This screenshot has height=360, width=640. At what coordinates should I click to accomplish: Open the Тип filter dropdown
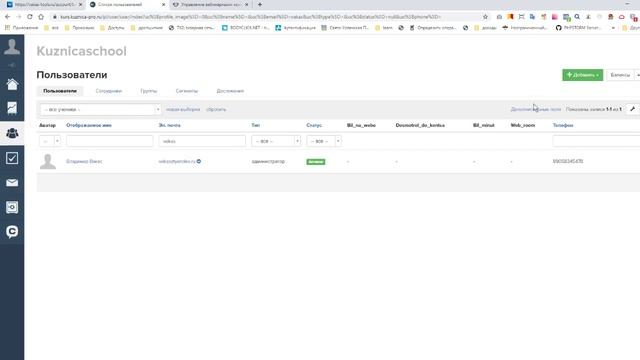[276, 141]
